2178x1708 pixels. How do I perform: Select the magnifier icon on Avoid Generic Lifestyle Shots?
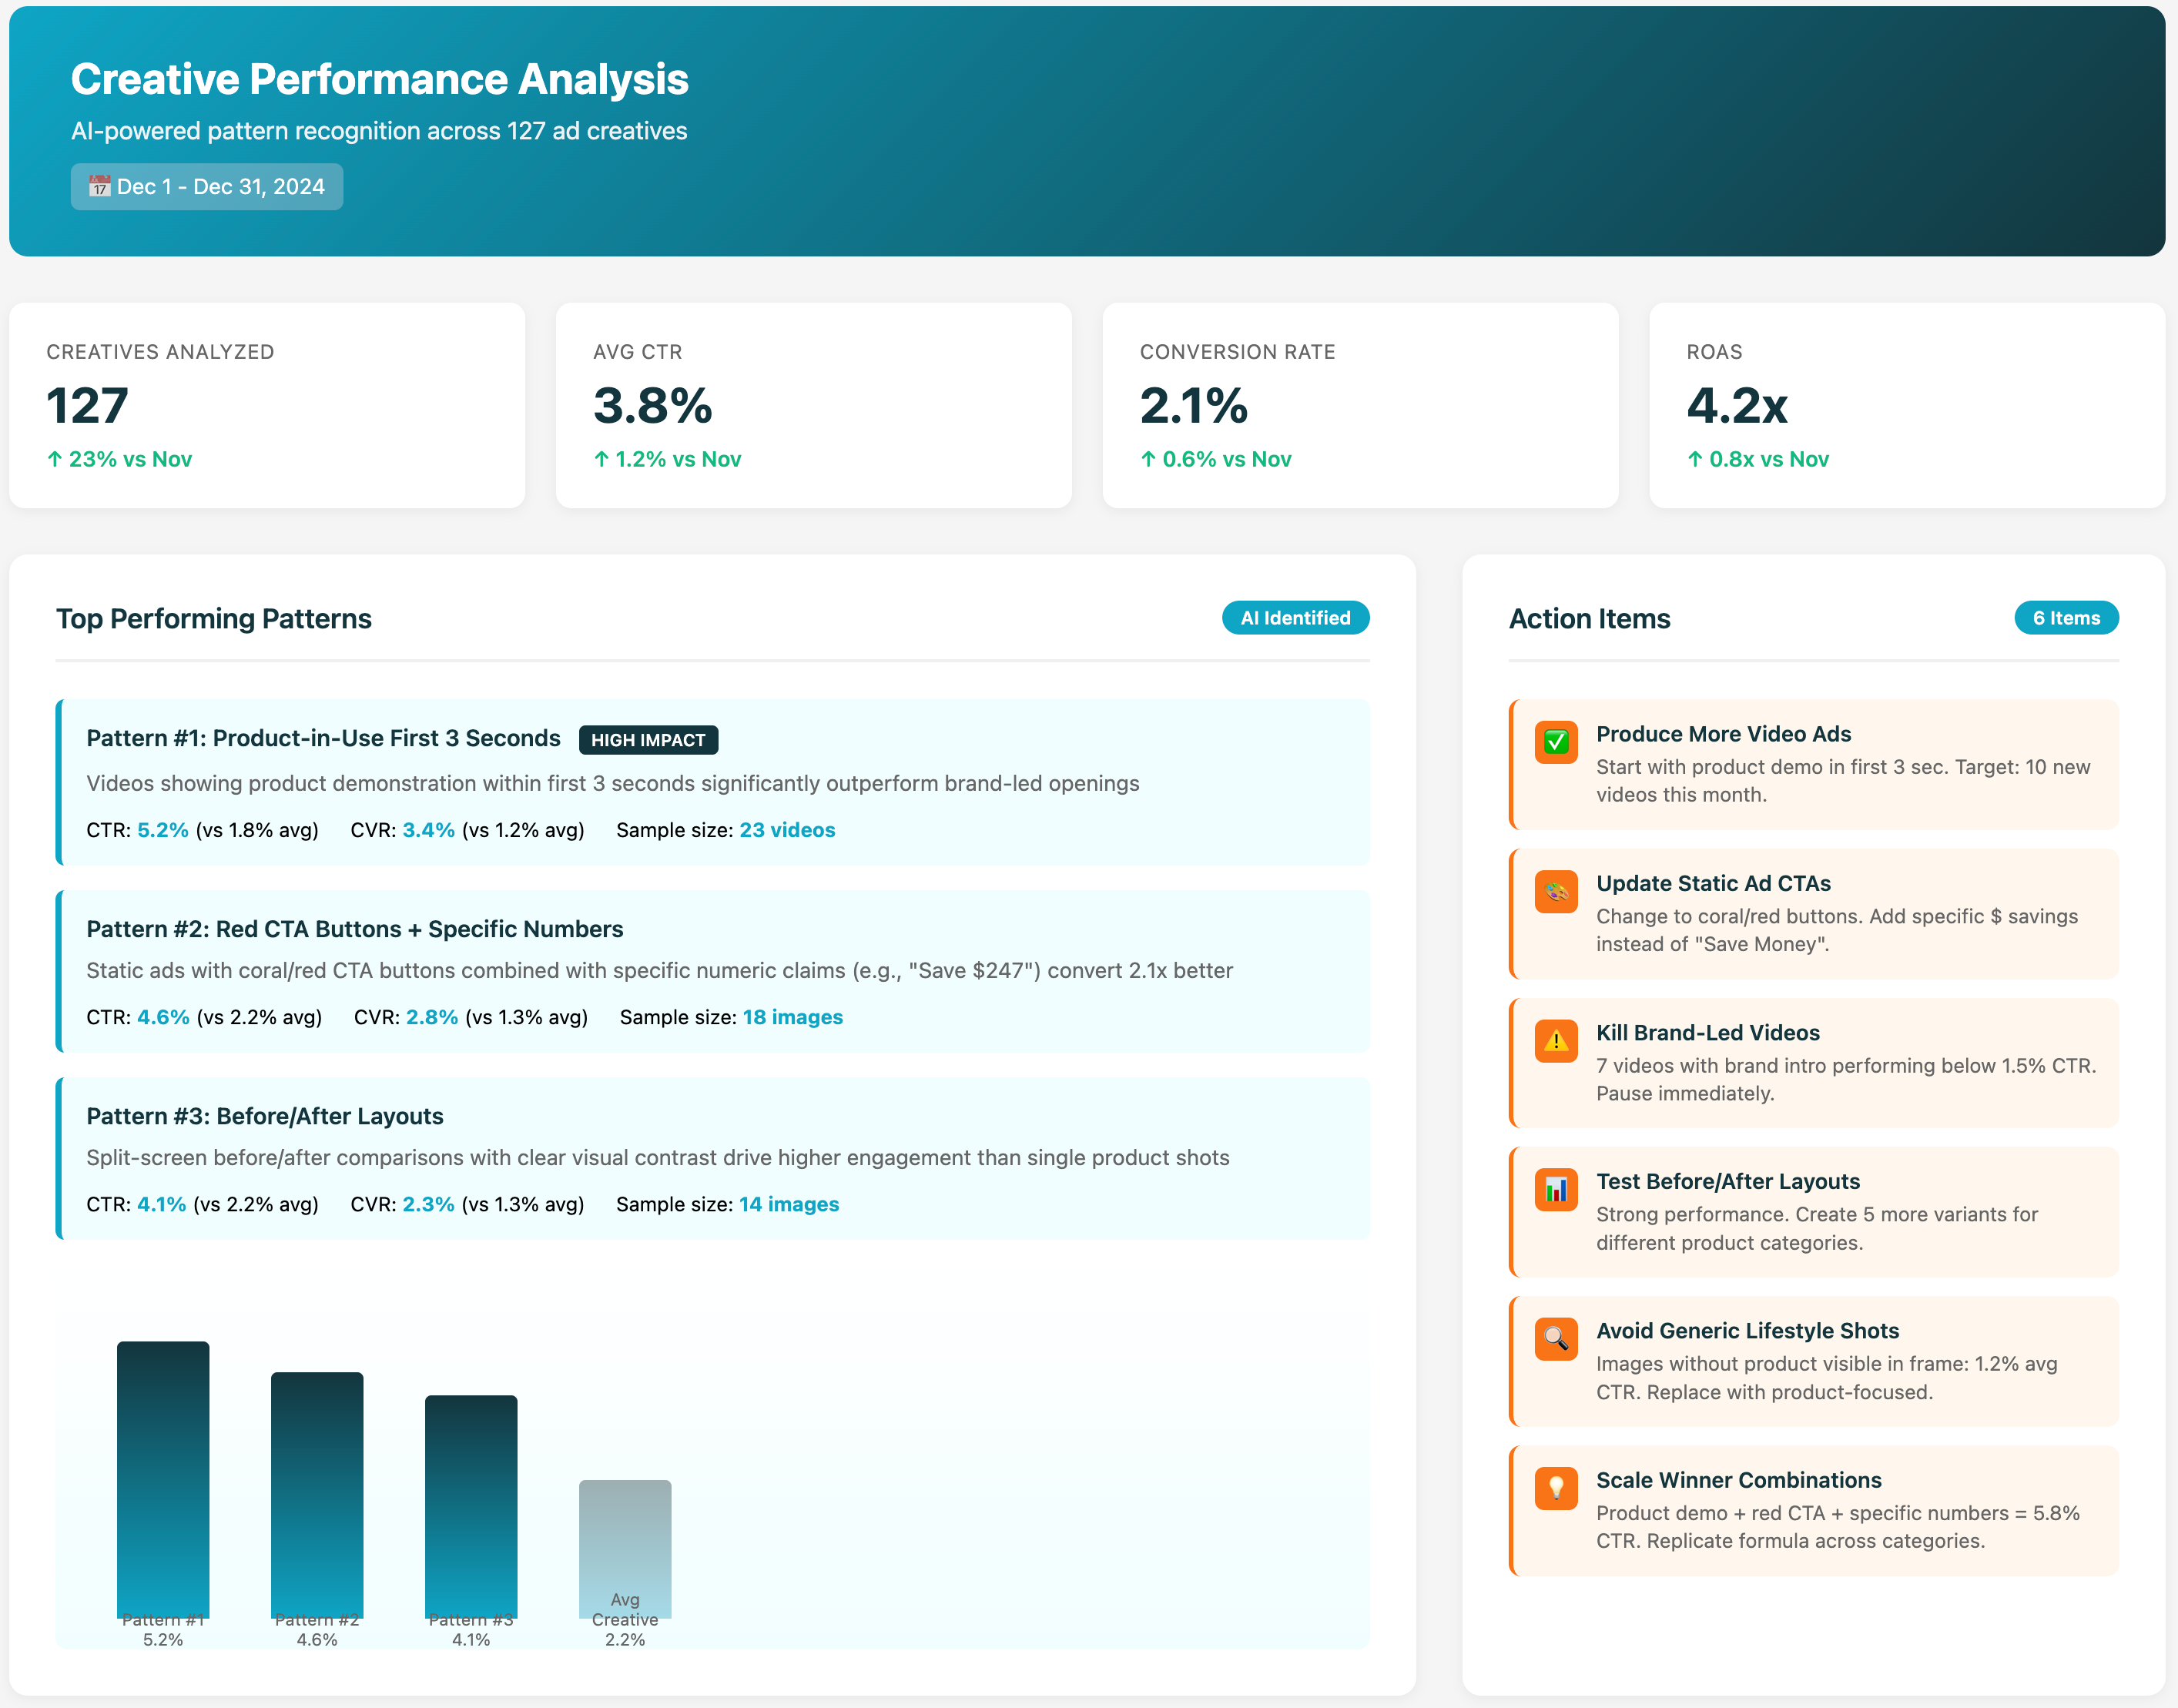tap(1556, 1340)
